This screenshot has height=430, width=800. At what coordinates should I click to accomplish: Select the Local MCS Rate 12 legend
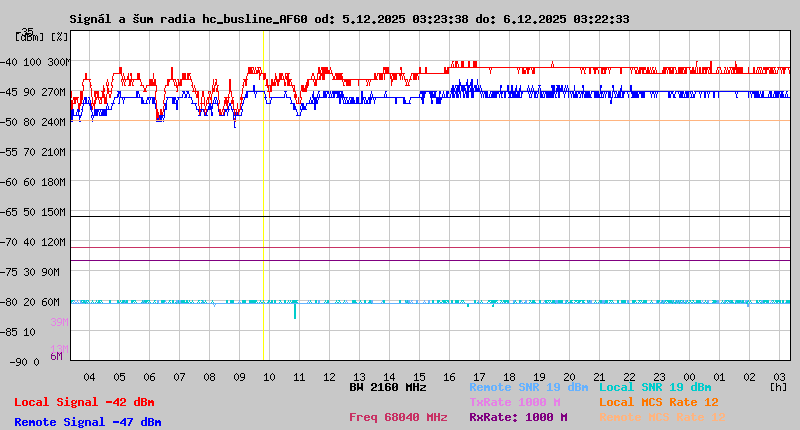tap(659, 402)
